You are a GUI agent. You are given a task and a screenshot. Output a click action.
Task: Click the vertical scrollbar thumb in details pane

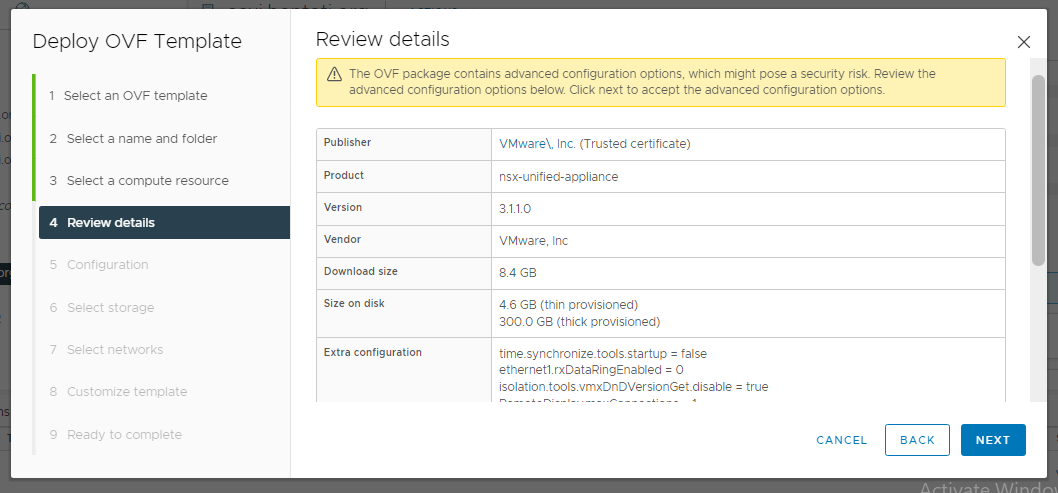[1038, 169]
